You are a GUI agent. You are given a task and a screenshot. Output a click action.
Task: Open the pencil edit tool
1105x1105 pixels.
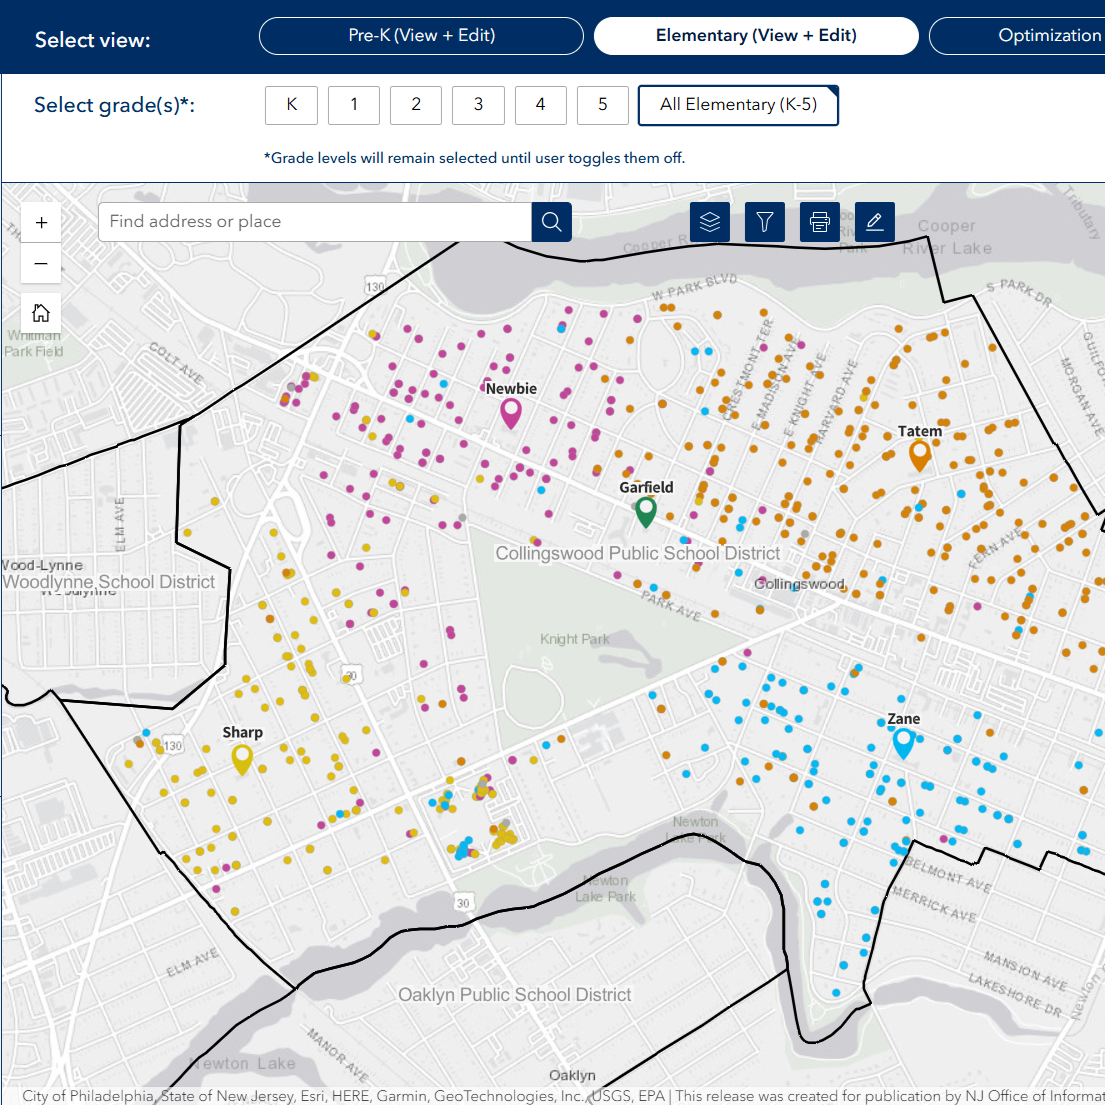875,222
